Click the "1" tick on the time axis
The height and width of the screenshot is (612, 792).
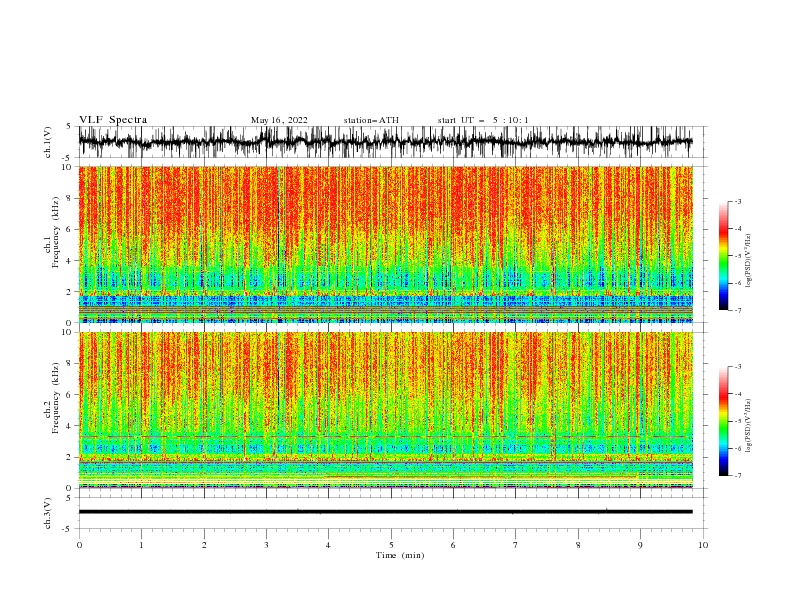[141, 545]
